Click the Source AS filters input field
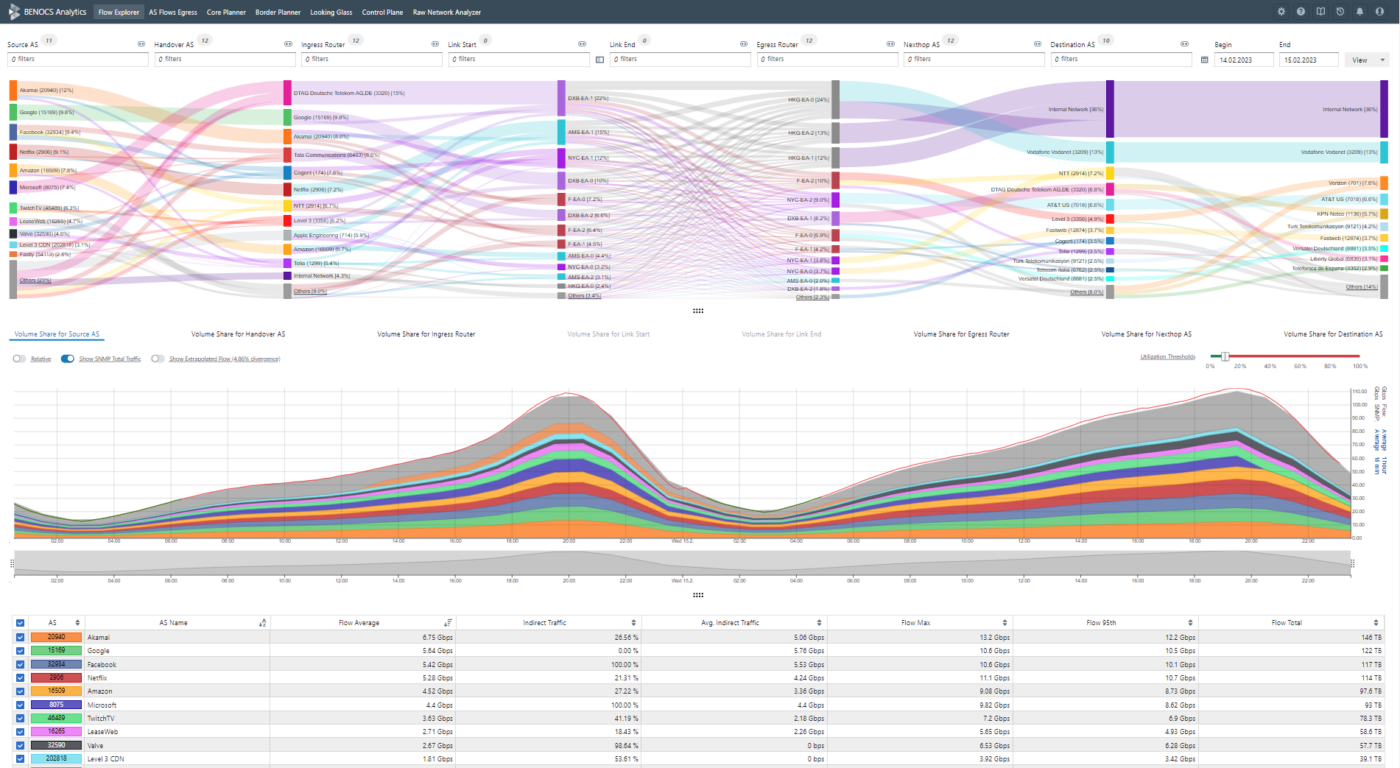Viewport: 1400px width, 768px height. pyautogui.click(x=77, y=60)
